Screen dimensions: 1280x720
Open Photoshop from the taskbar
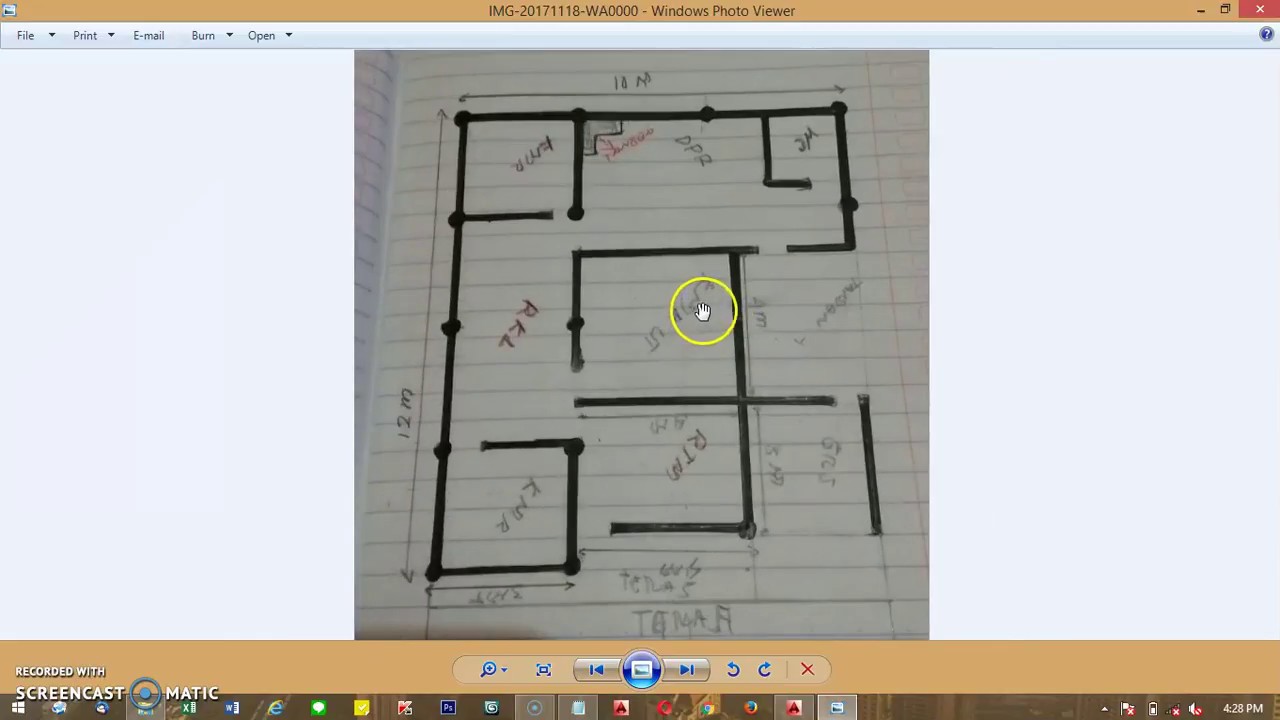coord(448,708)
